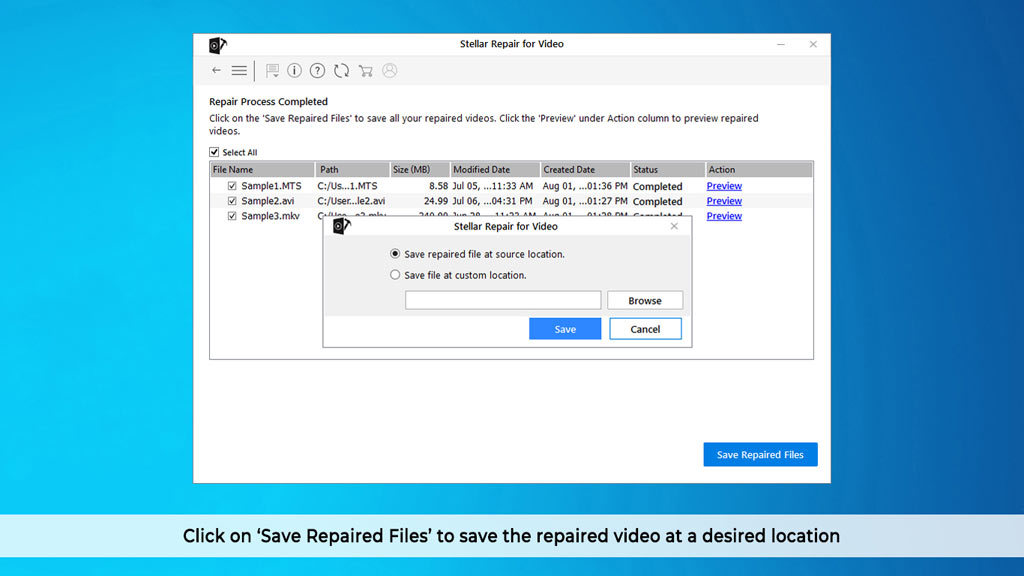The image size is (1024, 576).
Task: Click the Save button in the dialog
Action: click(565, 329)
